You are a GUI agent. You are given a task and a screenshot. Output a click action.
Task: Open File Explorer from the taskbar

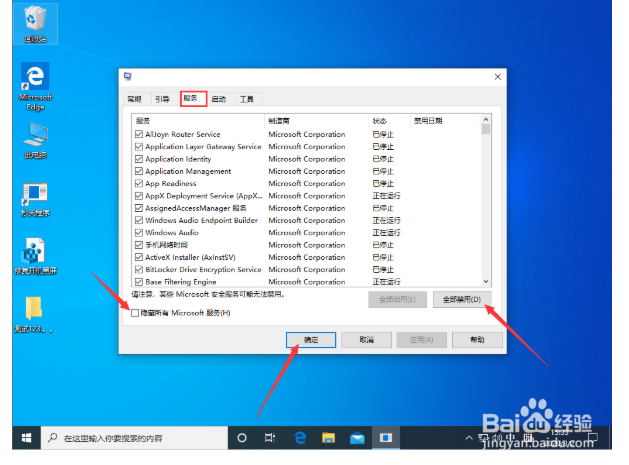coord(329,438)
